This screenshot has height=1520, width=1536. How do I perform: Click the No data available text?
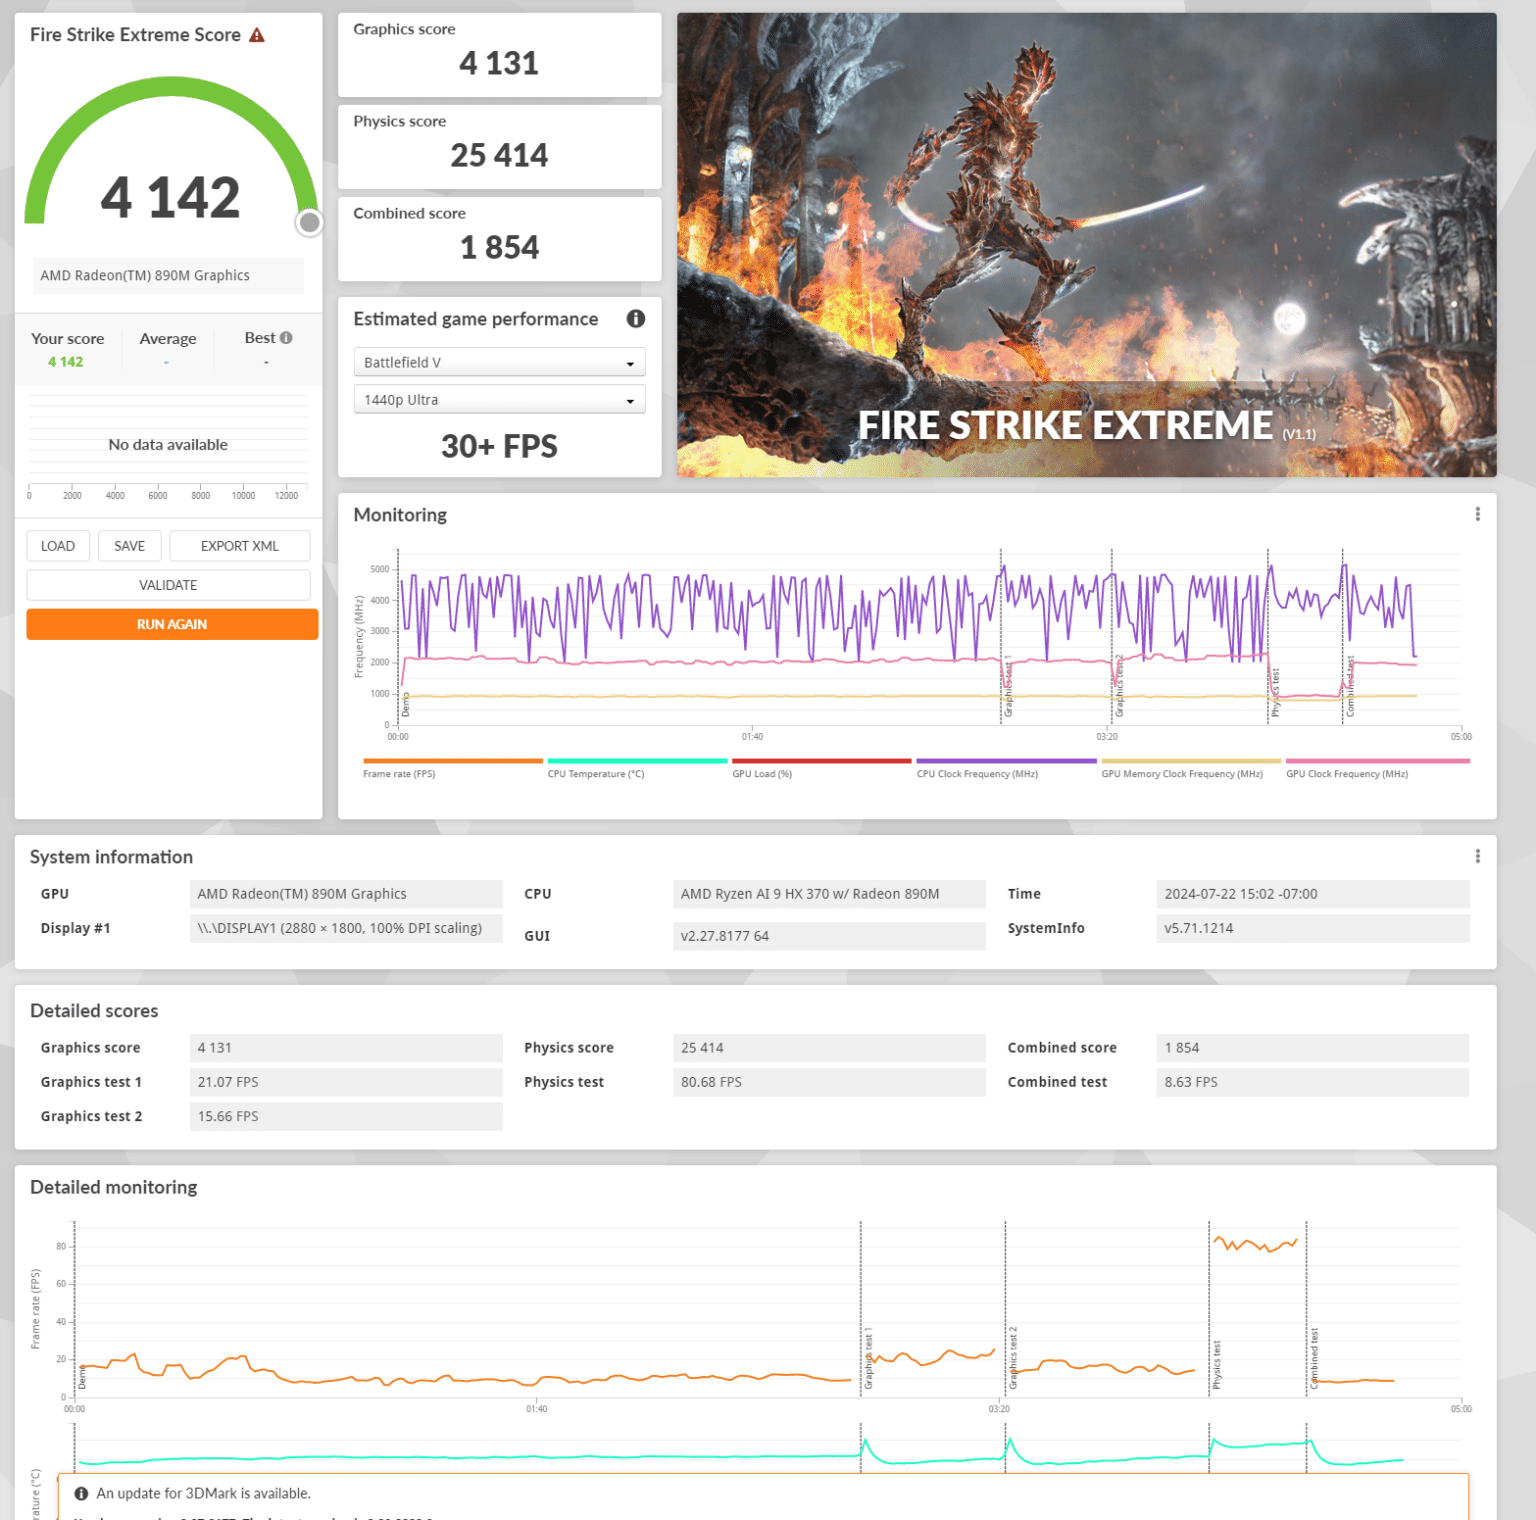click(x=168, y=444)
